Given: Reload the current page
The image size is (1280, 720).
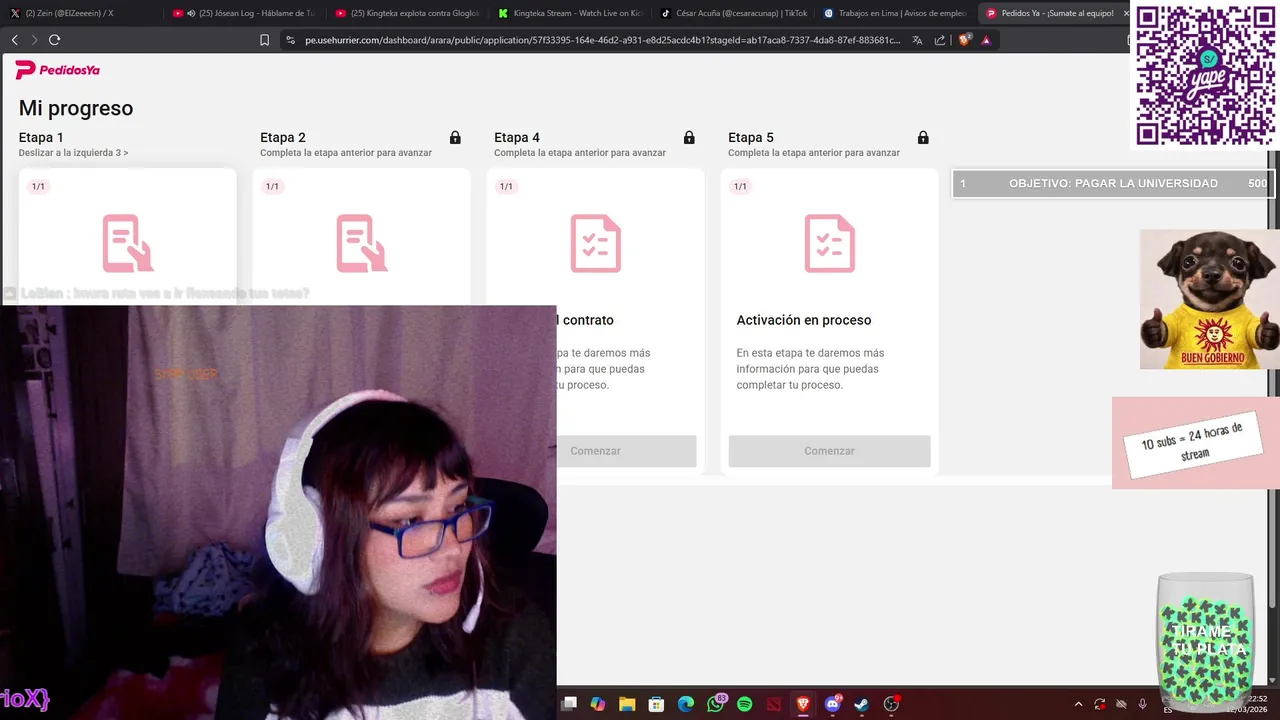Looking at the screenshot, I should tap(54, 40).
